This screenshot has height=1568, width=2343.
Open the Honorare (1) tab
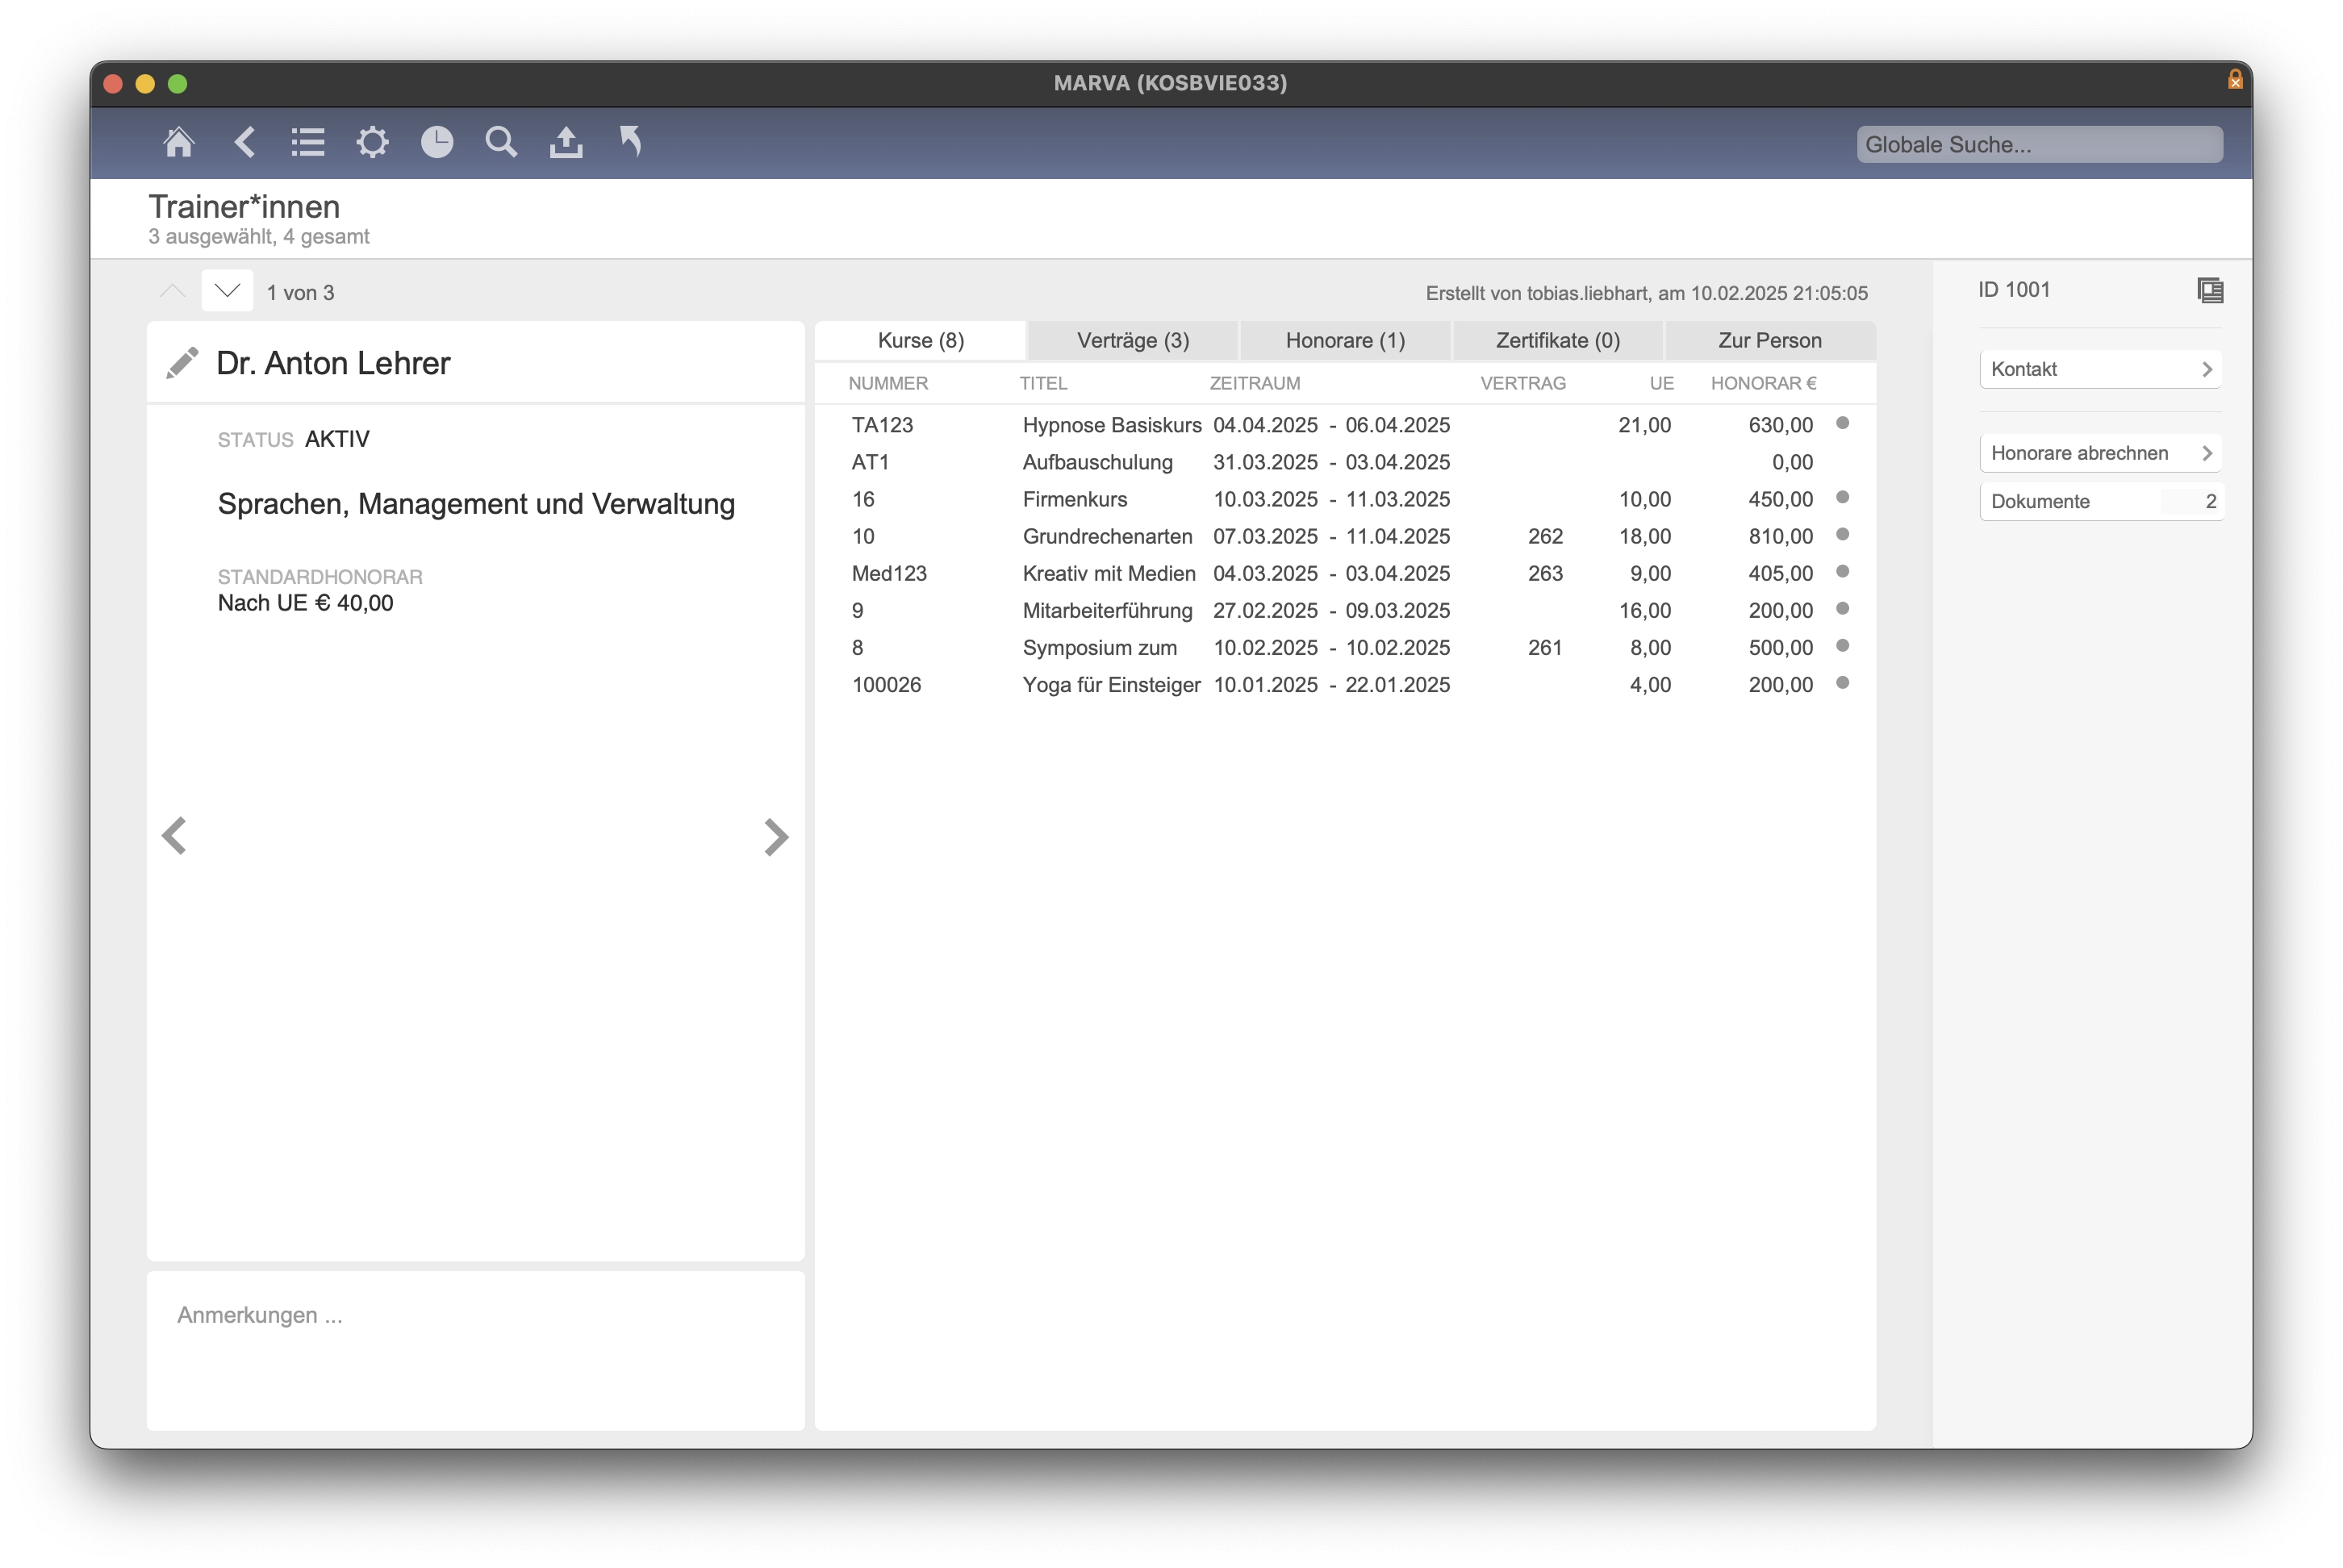[x=1344, y=340]
